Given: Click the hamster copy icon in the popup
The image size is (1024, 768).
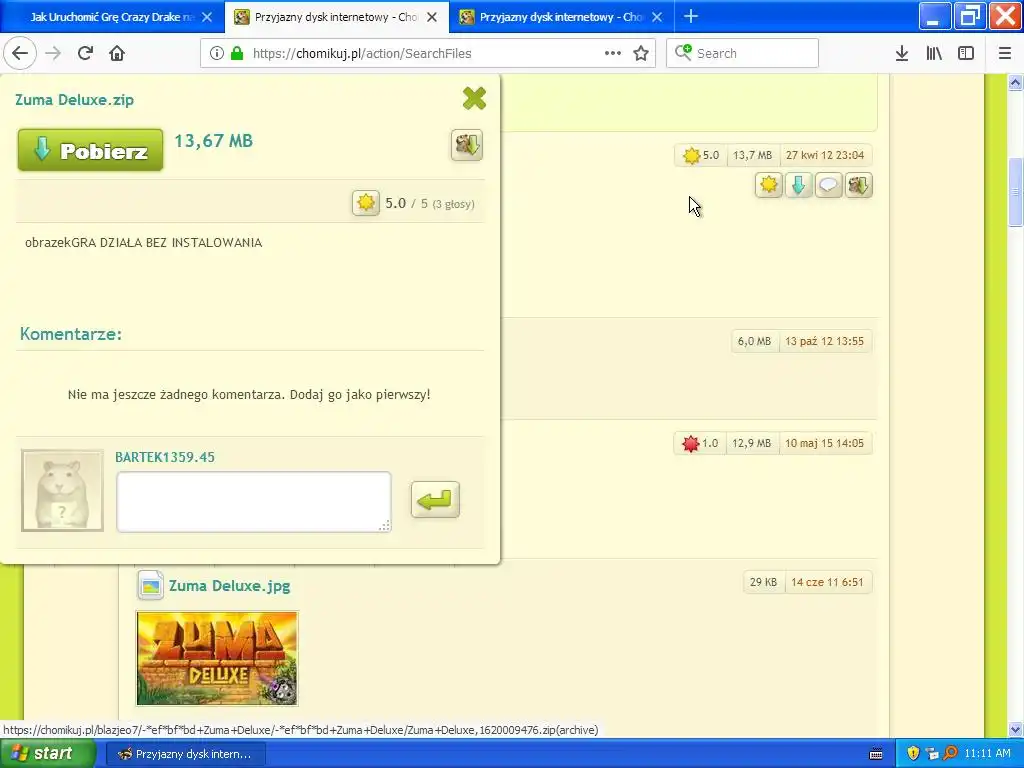Looking at the screenshot, I should point(466,144).
